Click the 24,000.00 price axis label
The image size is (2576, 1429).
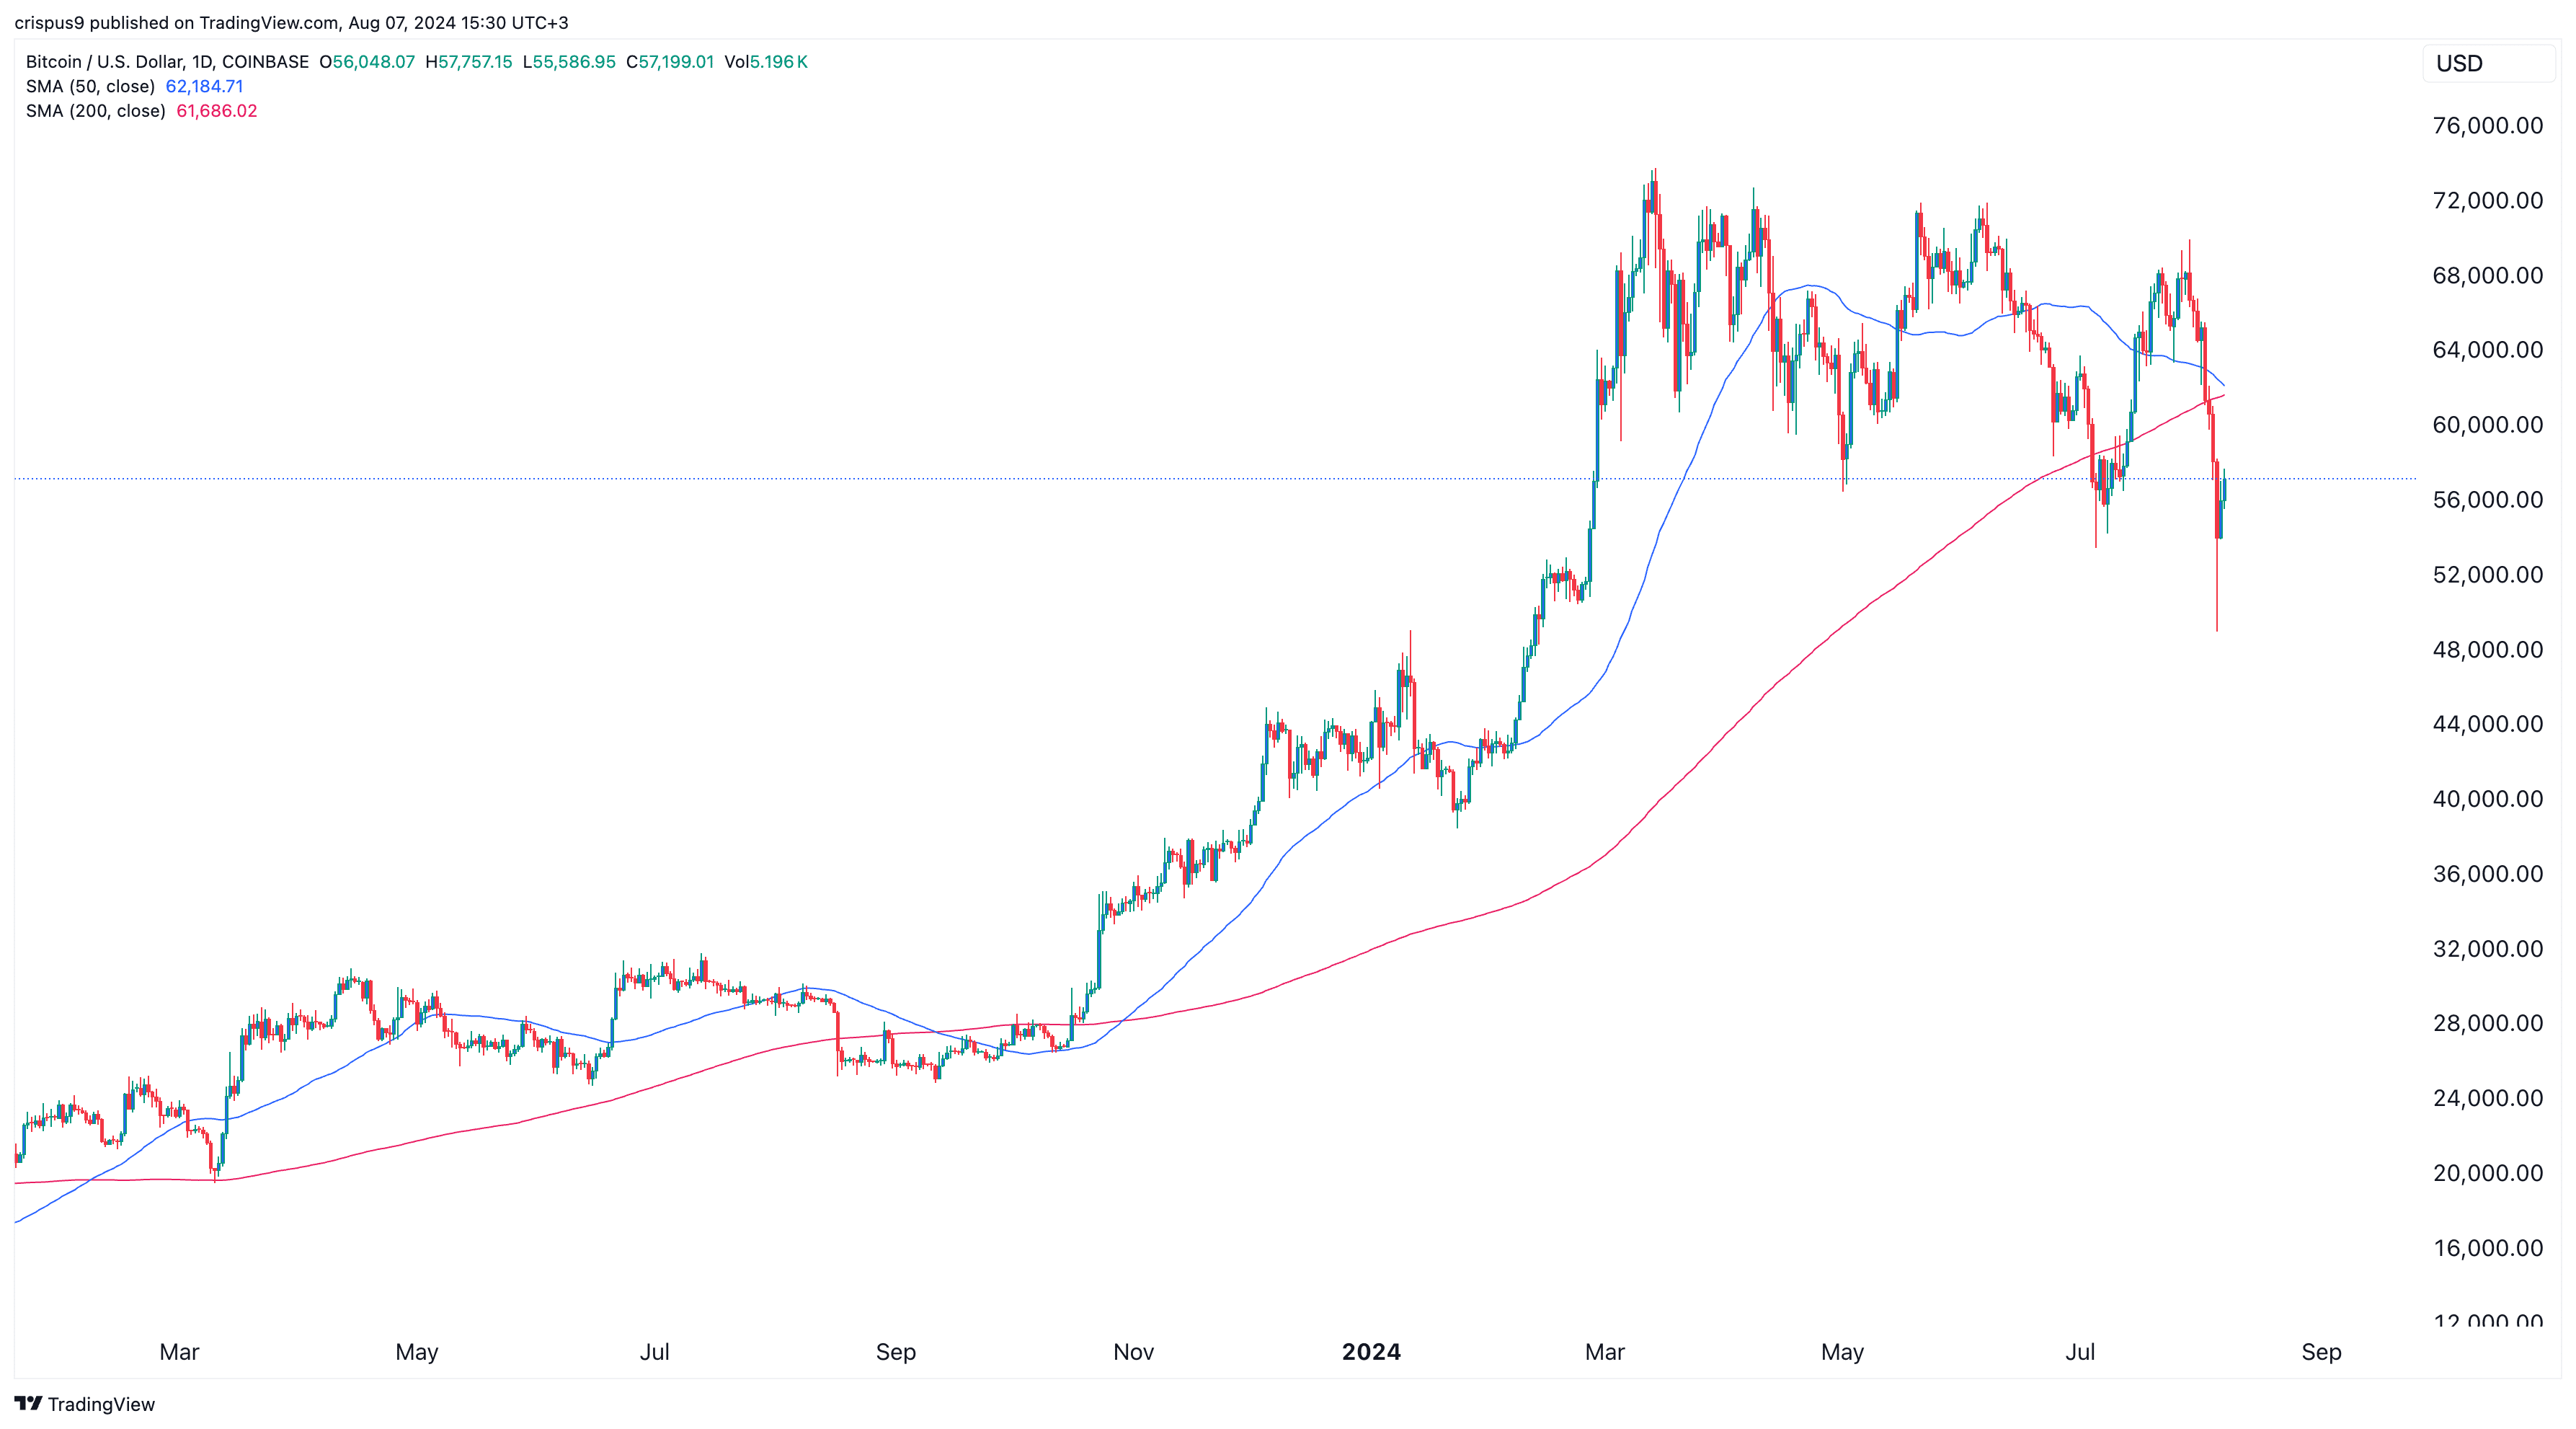point(2488,1097)
